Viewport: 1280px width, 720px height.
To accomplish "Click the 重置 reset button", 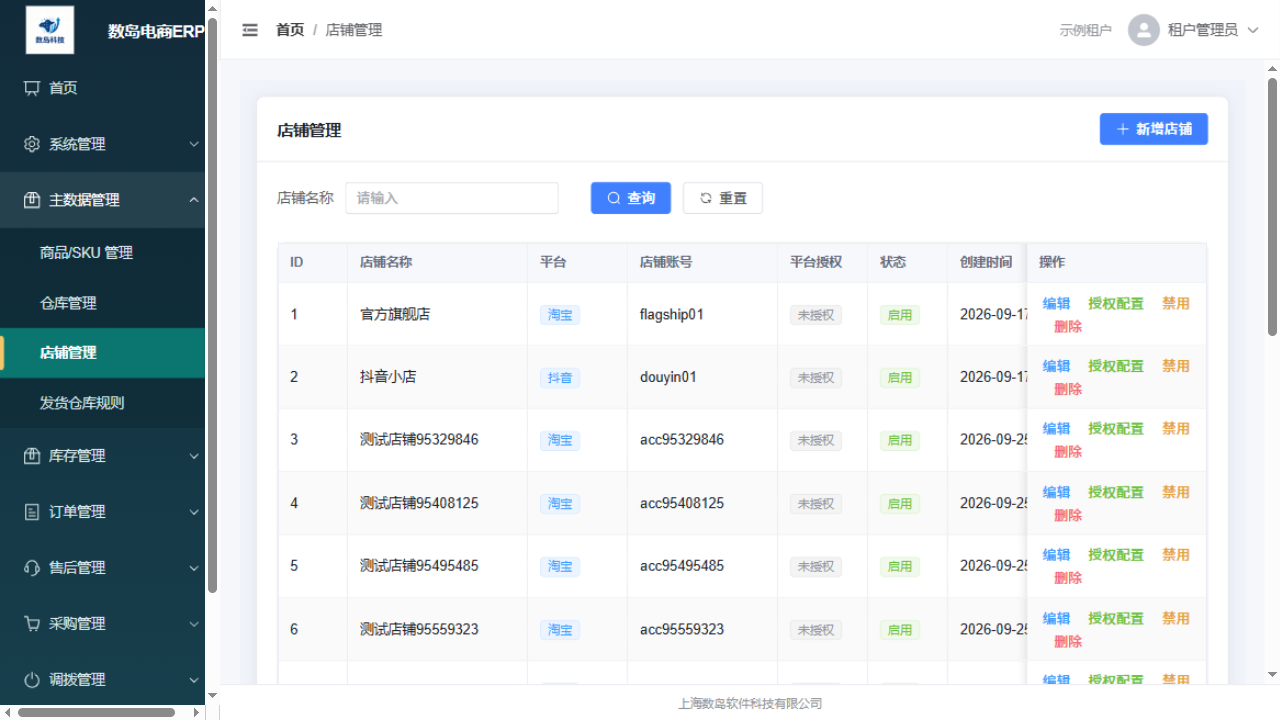I will (723, 198).
